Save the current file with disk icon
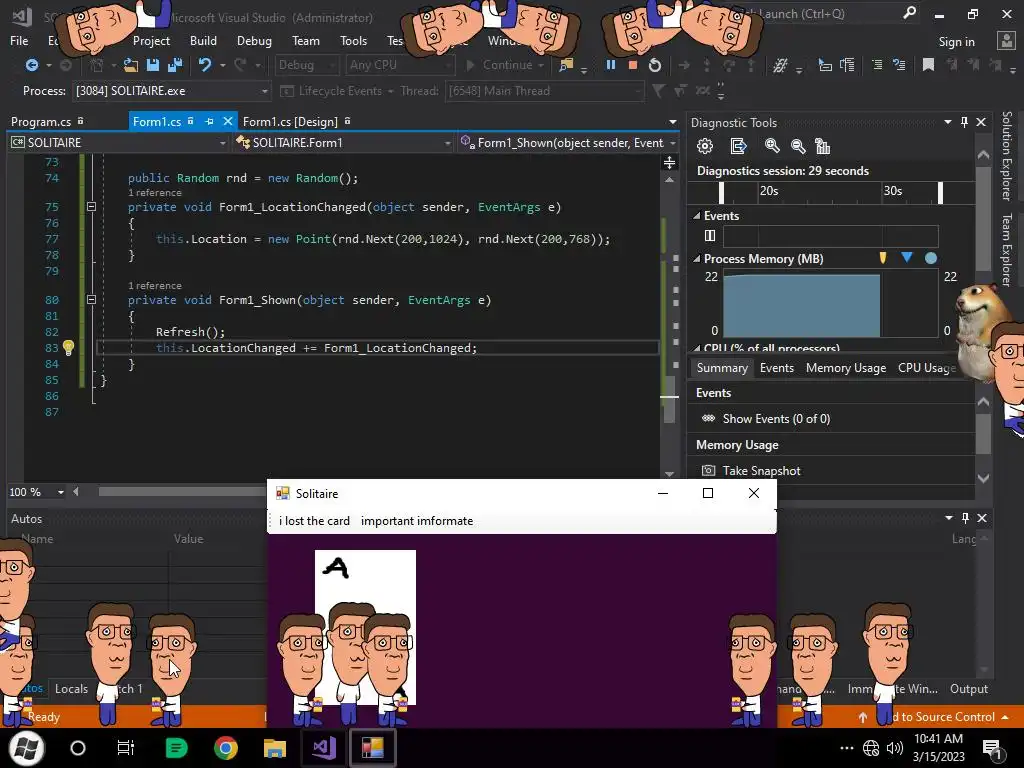Viewport: 1024px width, 768px height. click(153, 65)
